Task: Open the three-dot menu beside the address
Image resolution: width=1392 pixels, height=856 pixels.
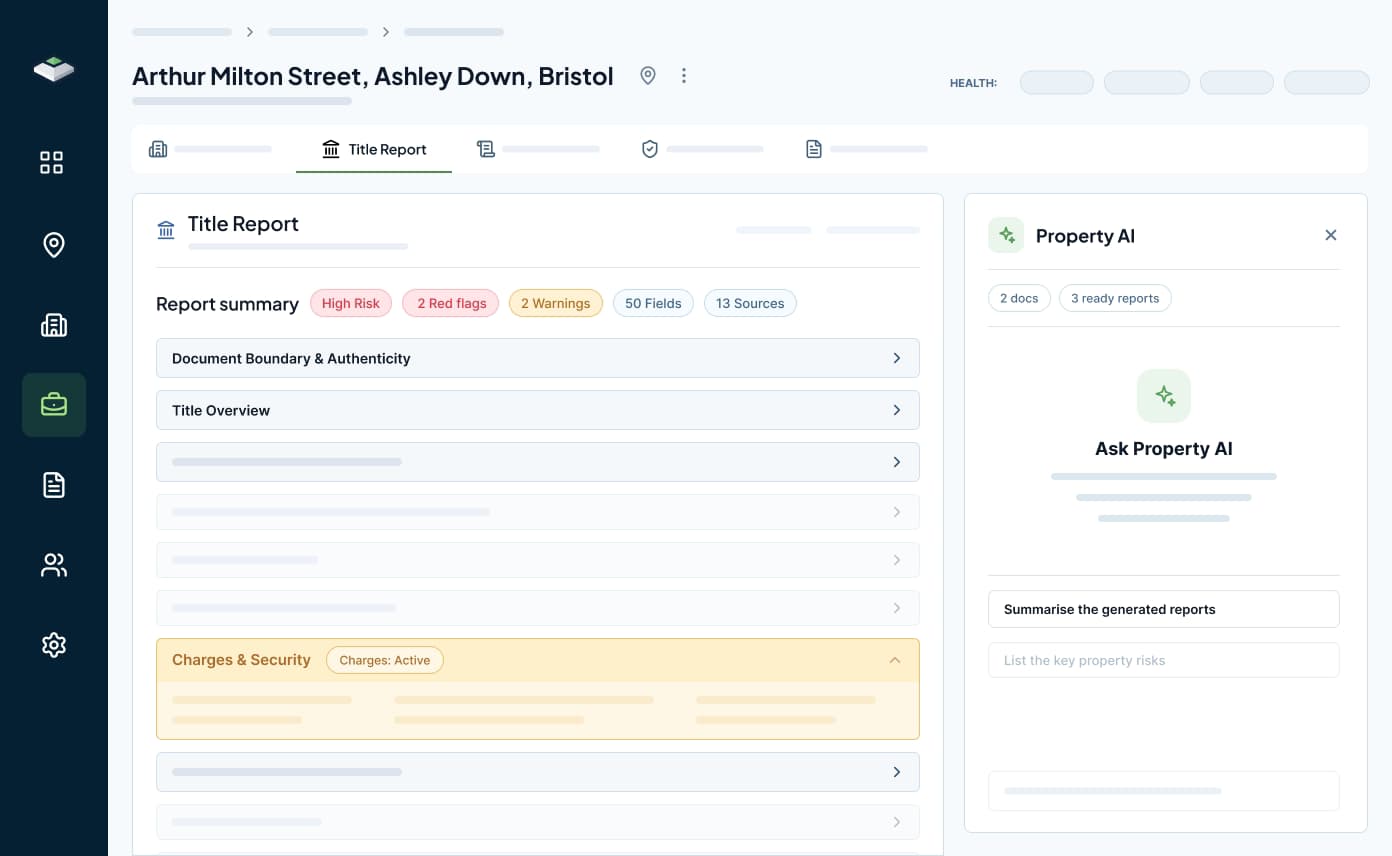Action: pyautogui.click(x=684, y=76)
